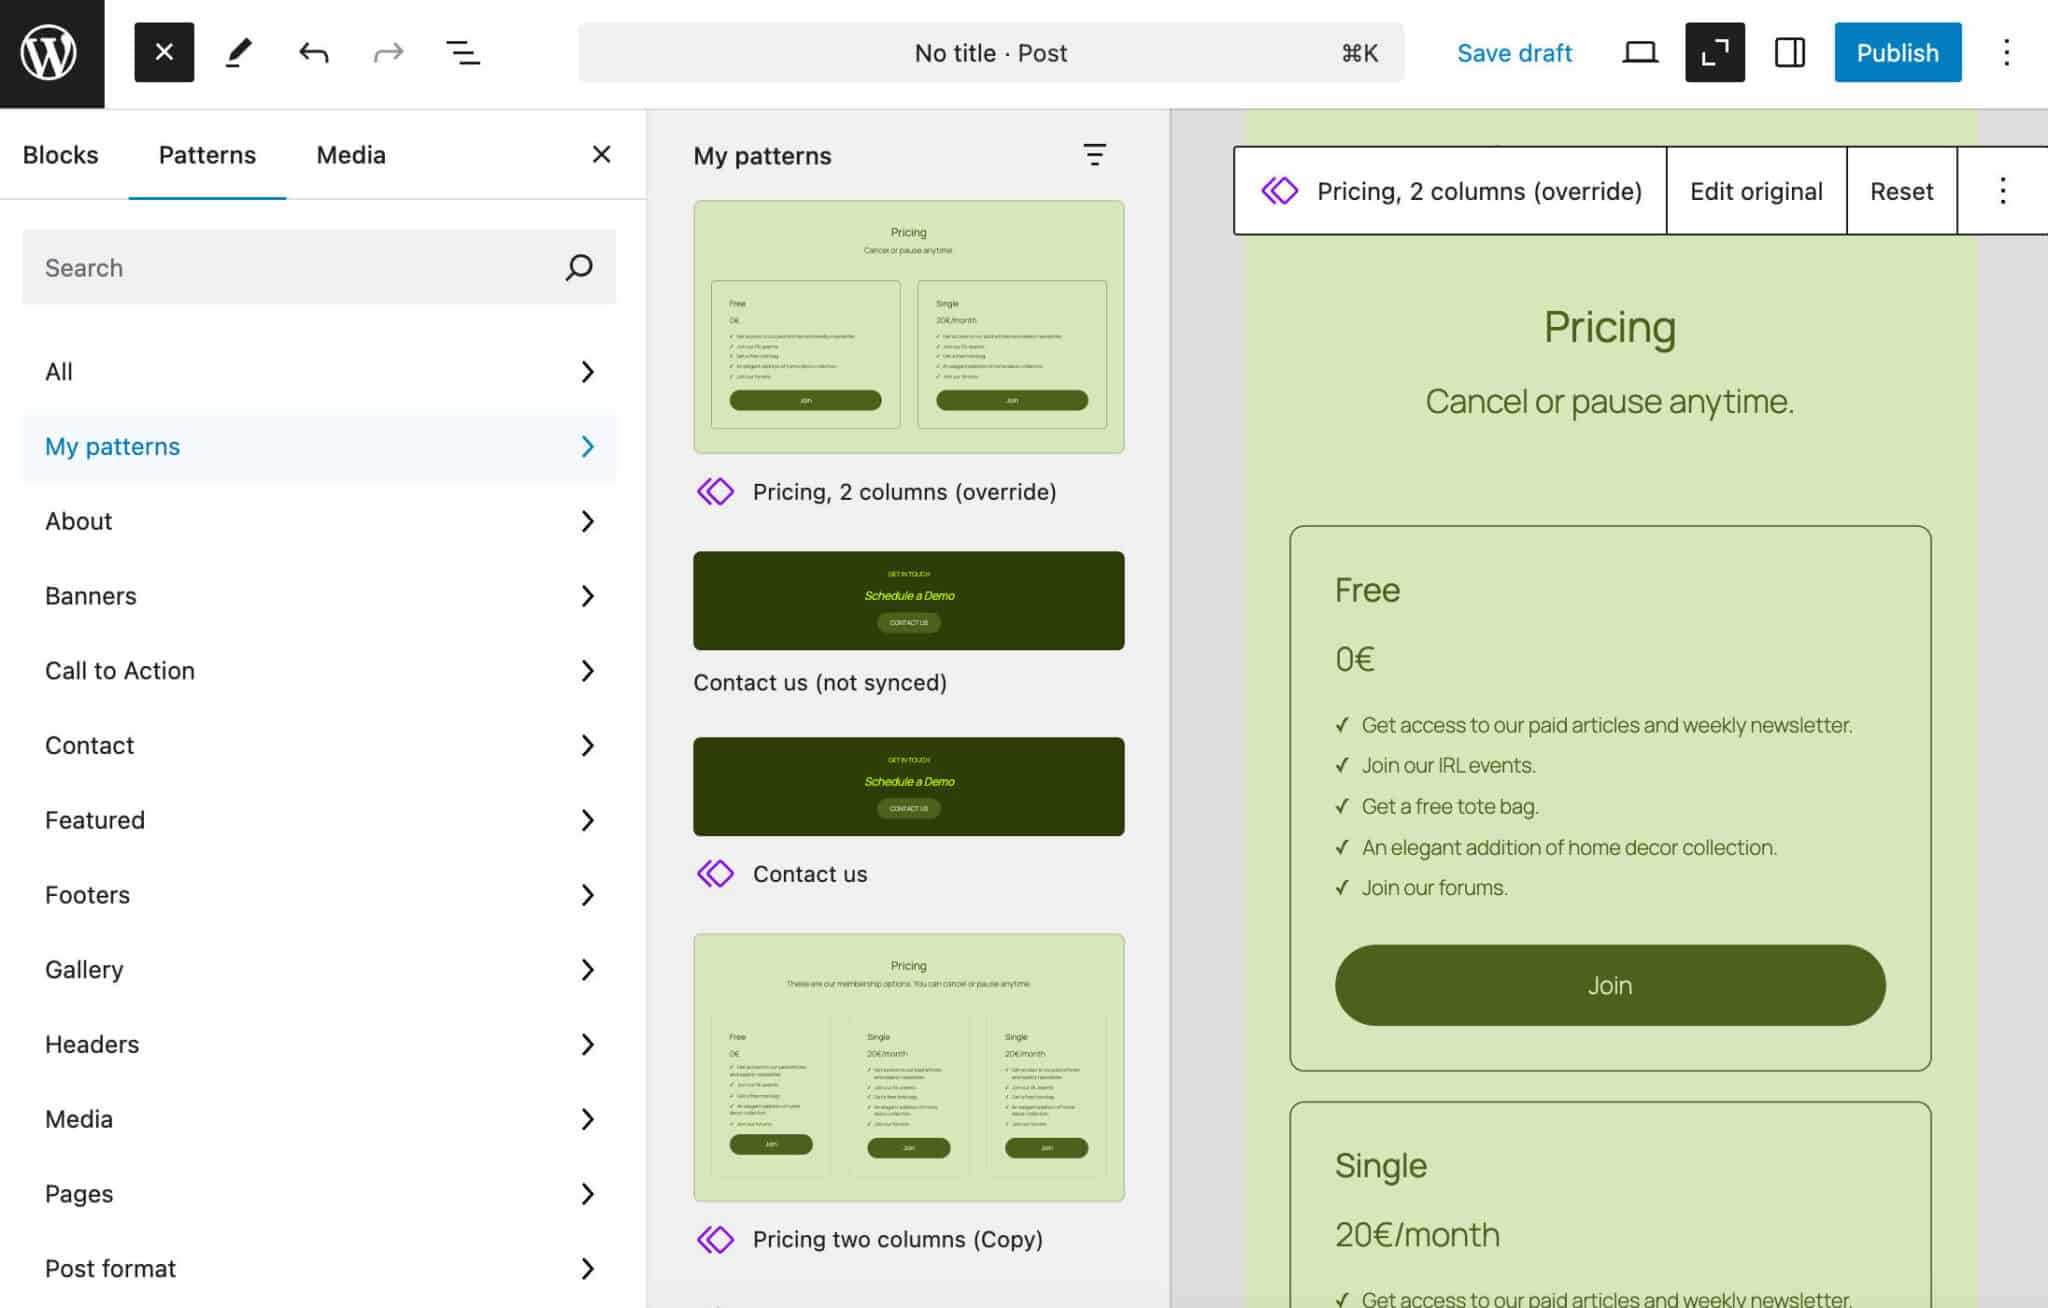Select the Tools pencil icon in the toolbar
This screenshot has height=1308, width=2048.
click(x=239, y=52)
